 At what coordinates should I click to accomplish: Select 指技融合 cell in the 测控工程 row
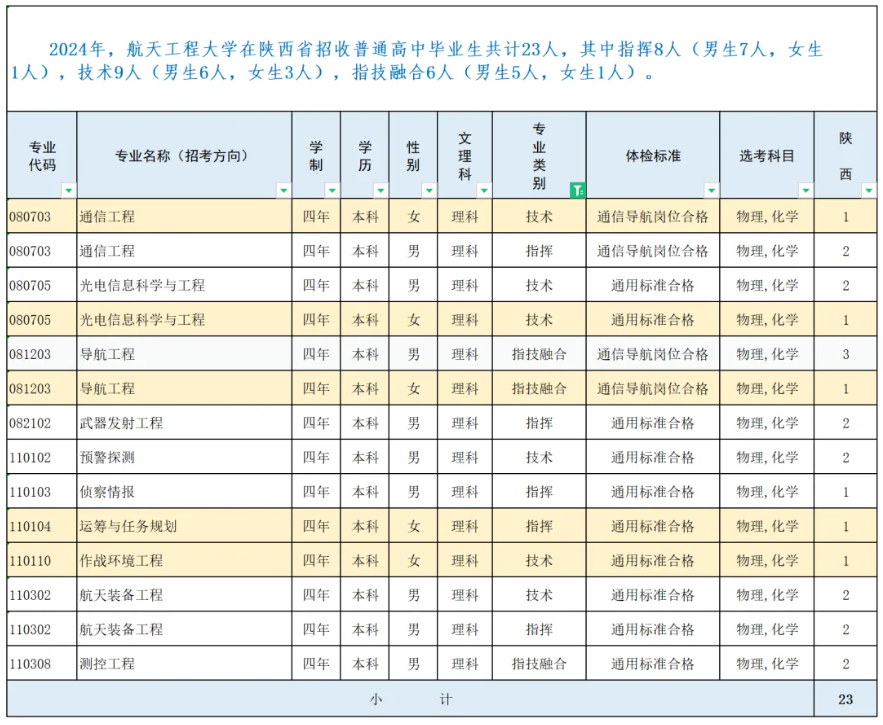(x=539, y=663)
